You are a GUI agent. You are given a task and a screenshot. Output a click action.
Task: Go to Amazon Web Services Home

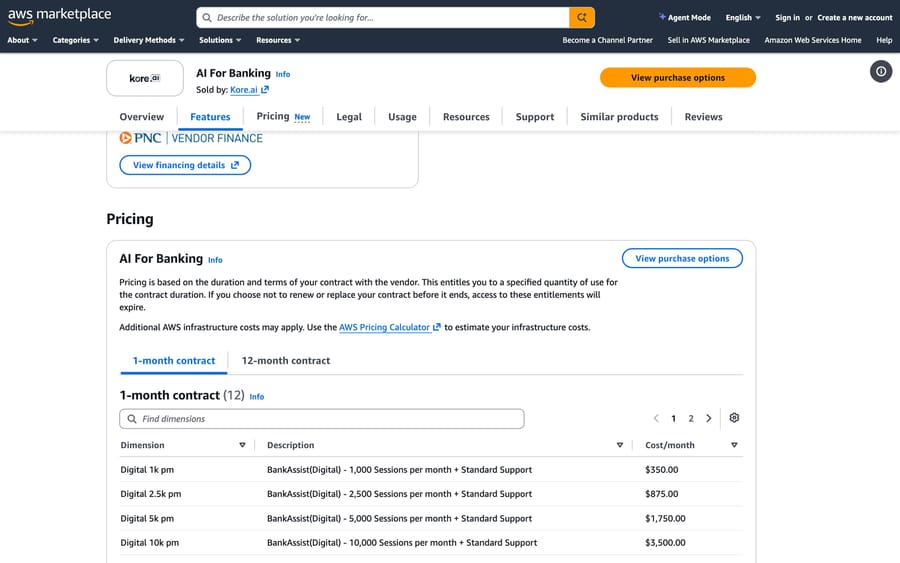tap(813, 40)
